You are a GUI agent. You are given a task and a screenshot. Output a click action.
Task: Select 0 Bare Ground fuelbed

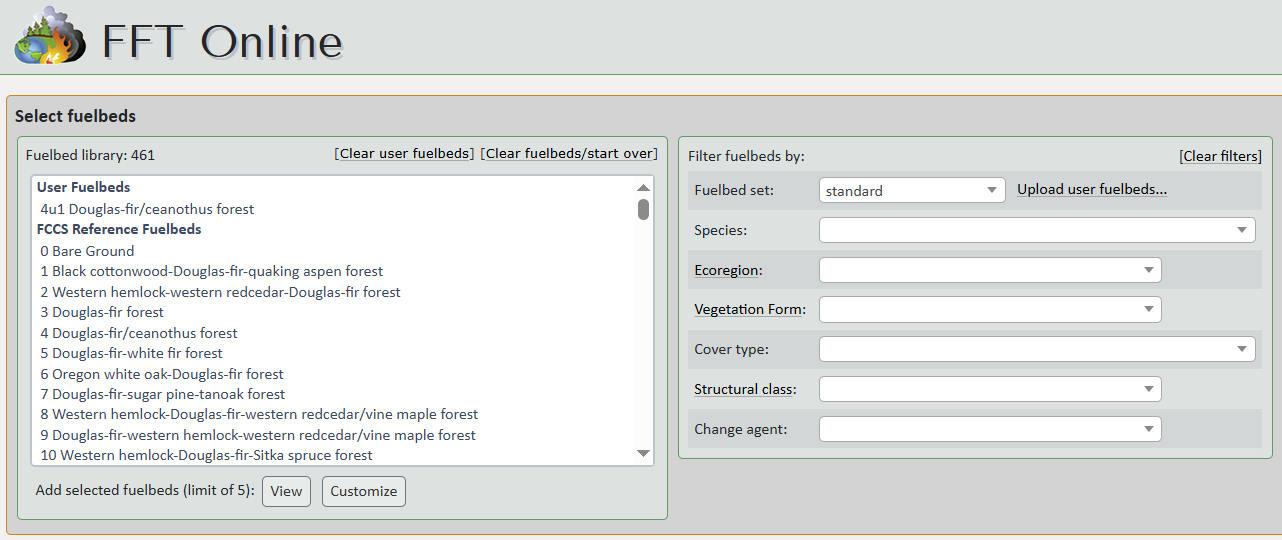(87, 251)
